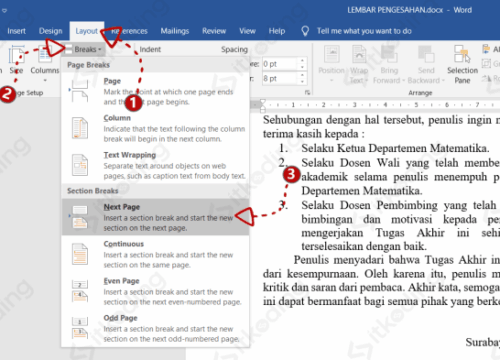Click the Send Backward icon
The image size is (500, 360).
[426, 54]
